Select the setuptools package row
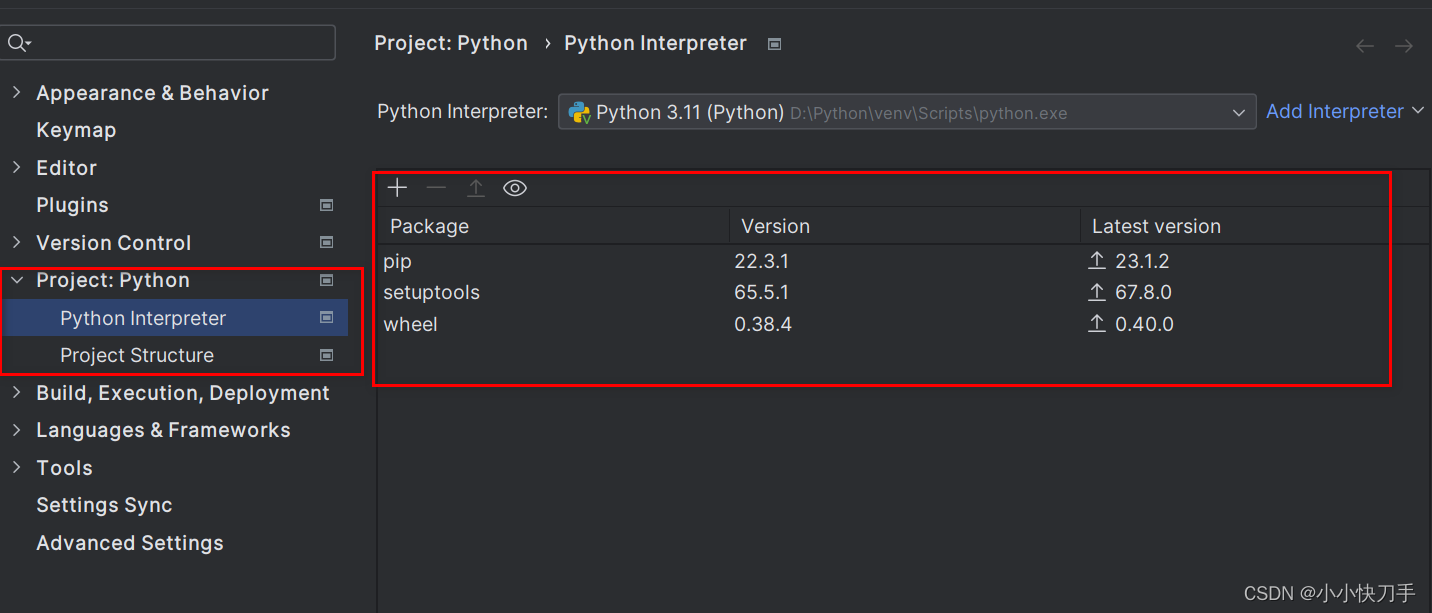The height and width of the screenshot is (613, 1432). tap(432, 293)
